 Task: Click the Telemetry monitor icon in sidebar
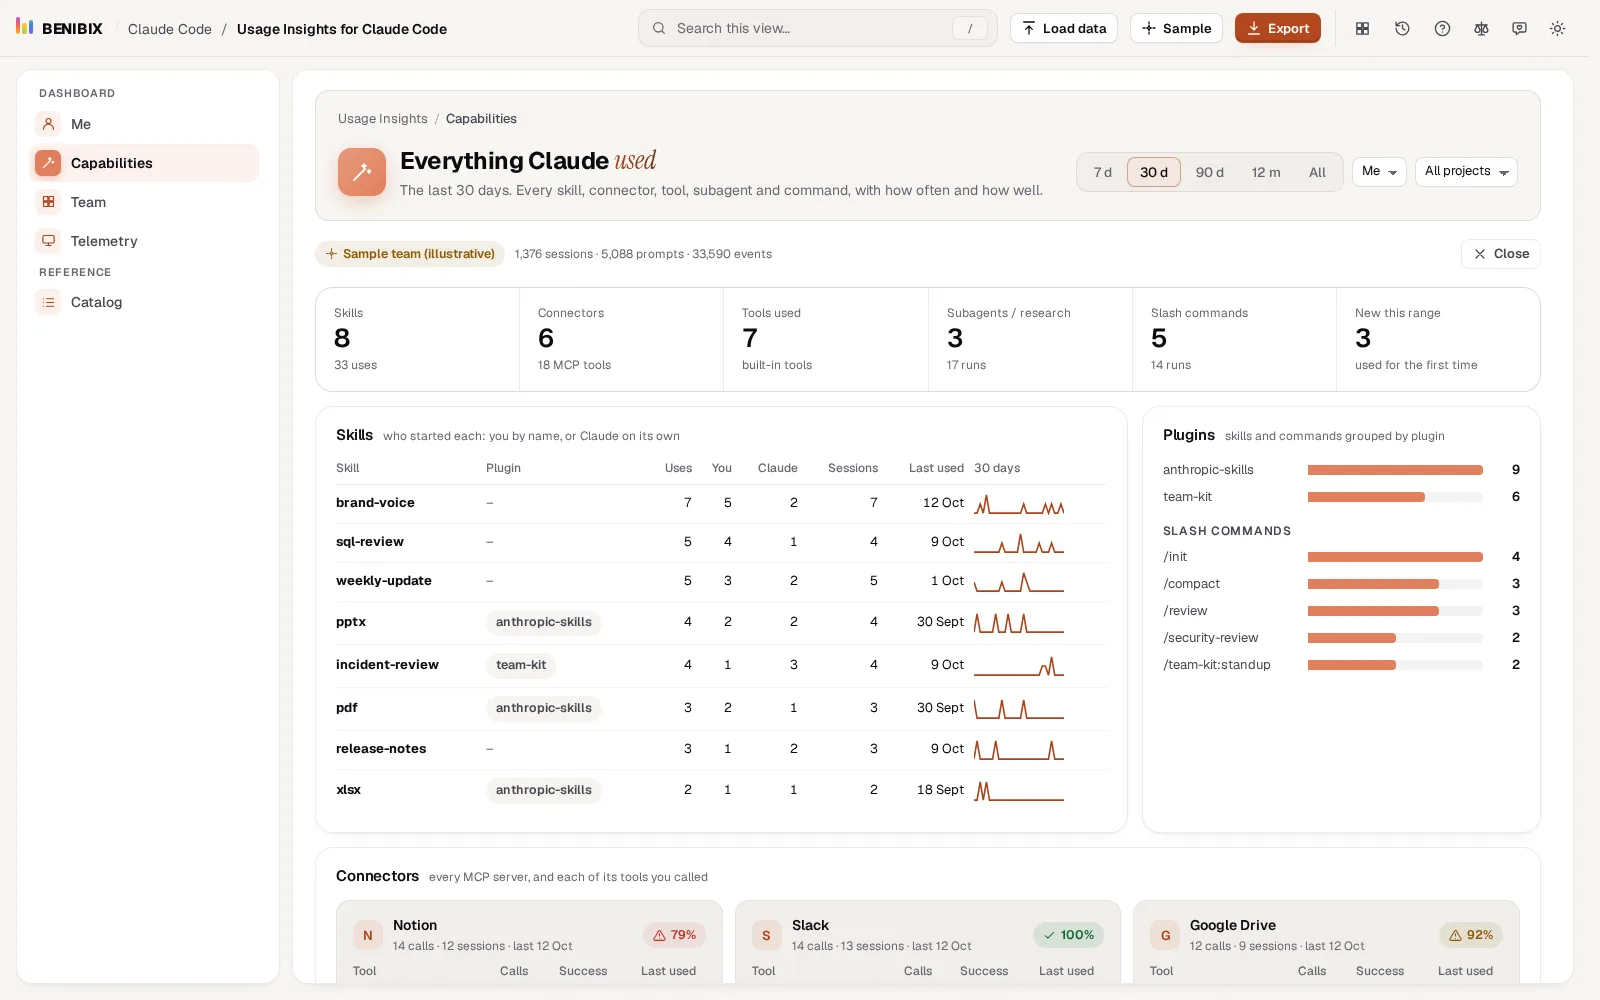tap(48, 241)
